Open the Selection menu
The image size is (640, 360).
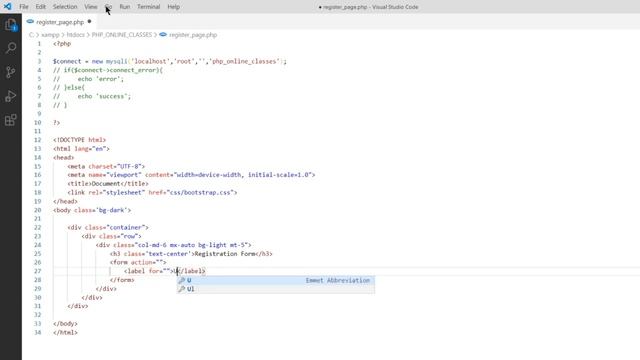[65, 7]
